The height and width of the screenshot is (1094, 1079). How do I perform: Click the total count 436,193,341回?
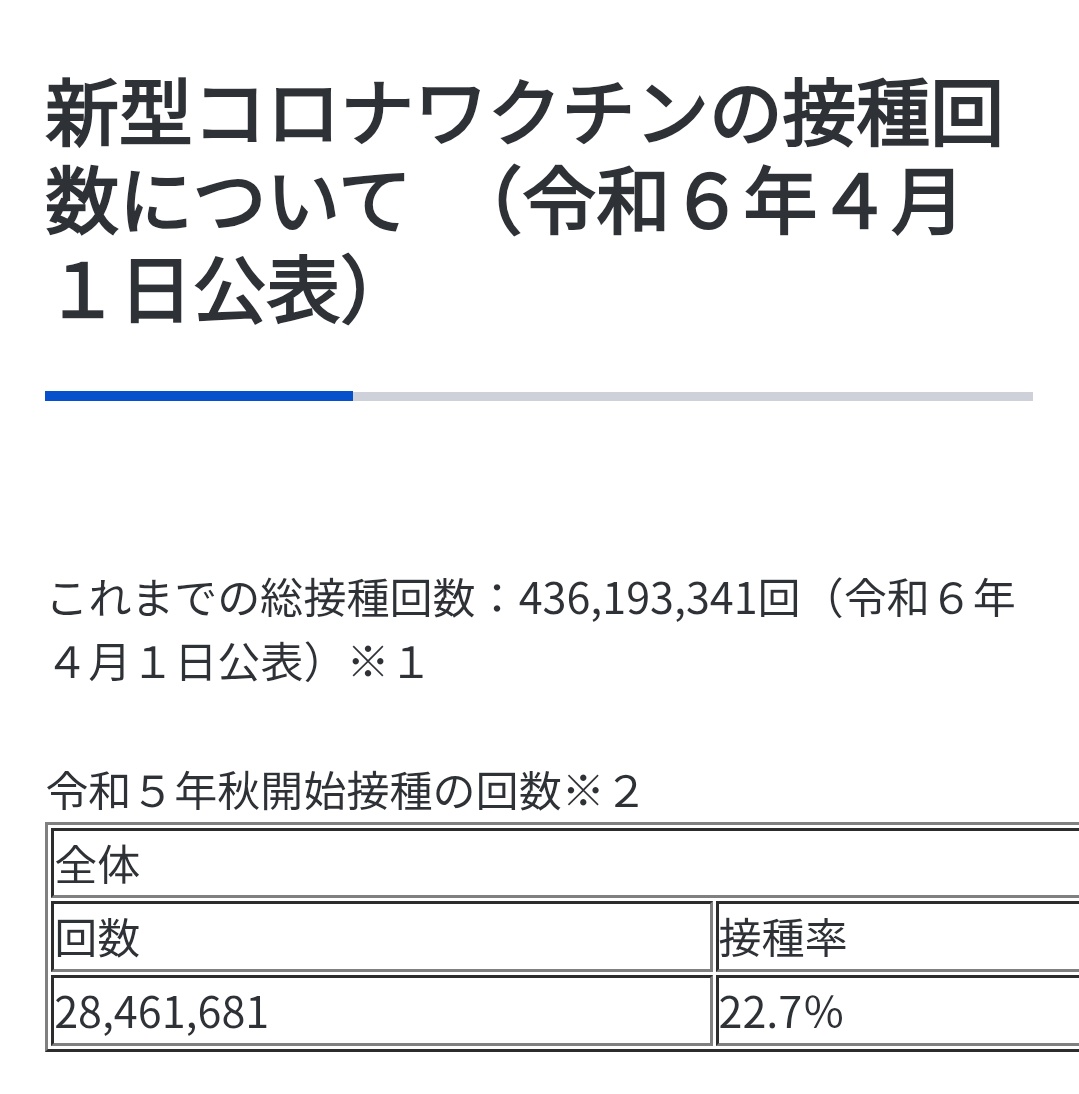click(658, 599)
